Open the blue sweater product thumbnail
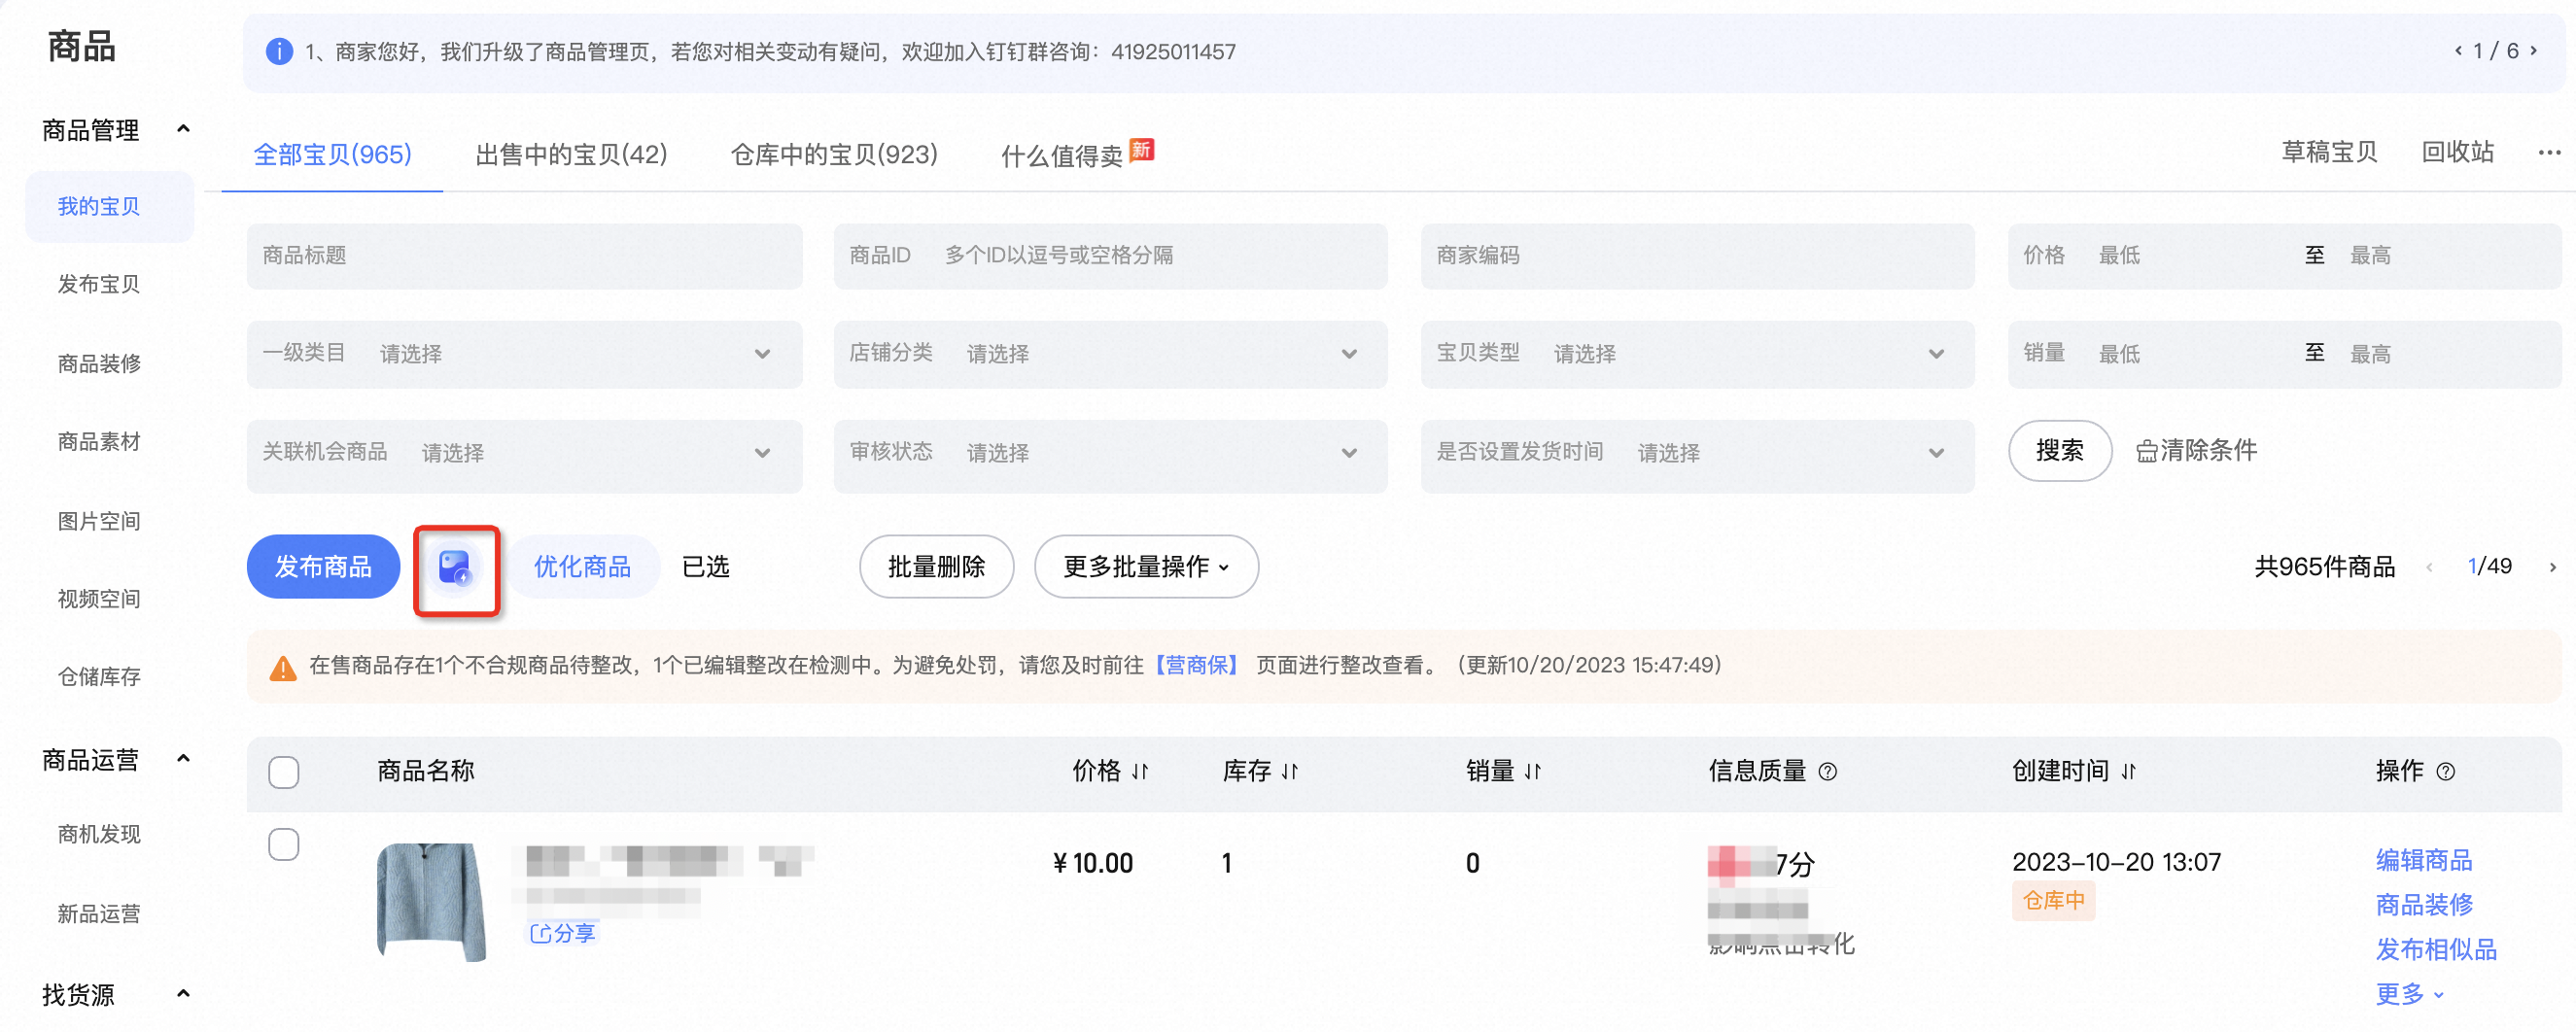This screenshot has width=2576, height=1032. click(431, 902)
